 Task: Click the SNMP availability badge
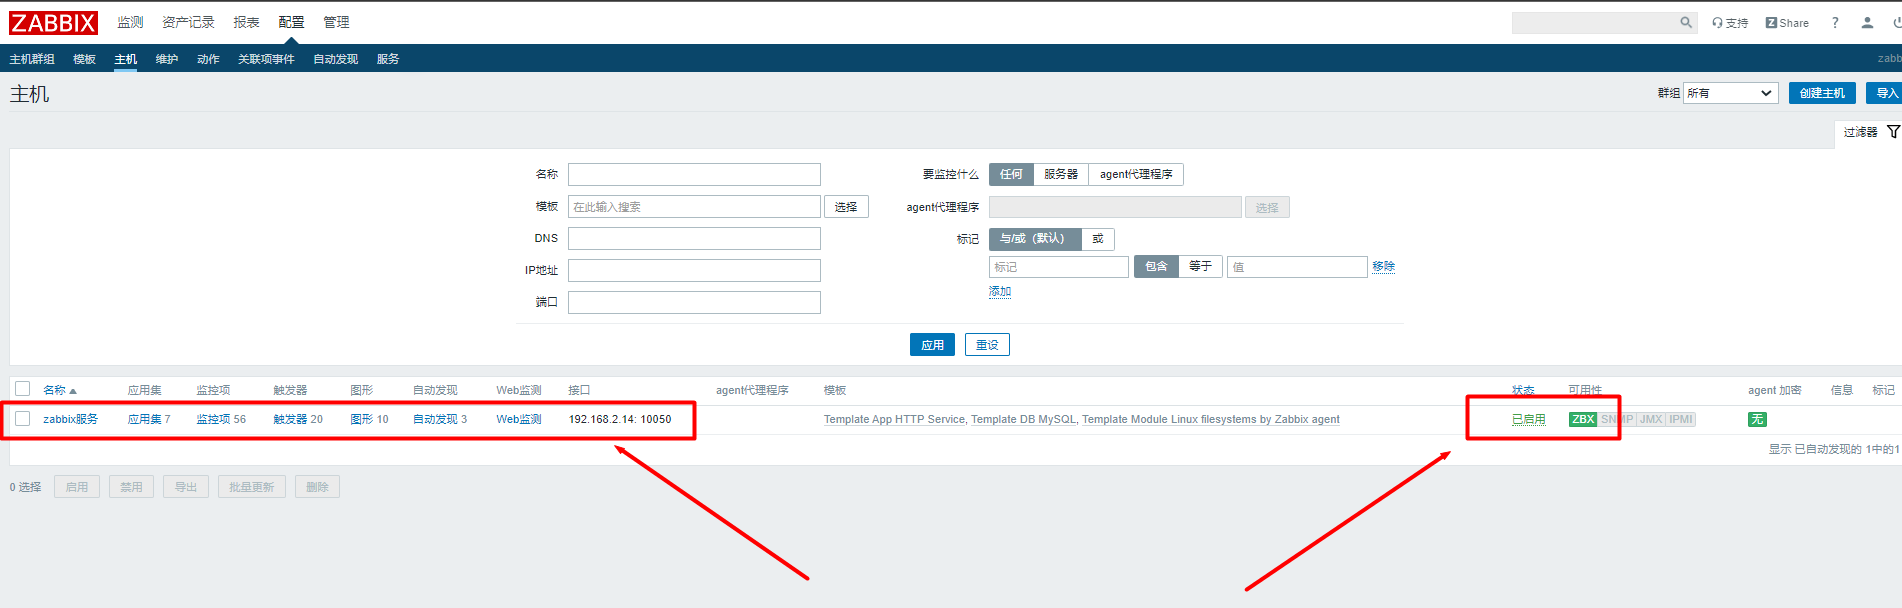(x=1616, y=419)
